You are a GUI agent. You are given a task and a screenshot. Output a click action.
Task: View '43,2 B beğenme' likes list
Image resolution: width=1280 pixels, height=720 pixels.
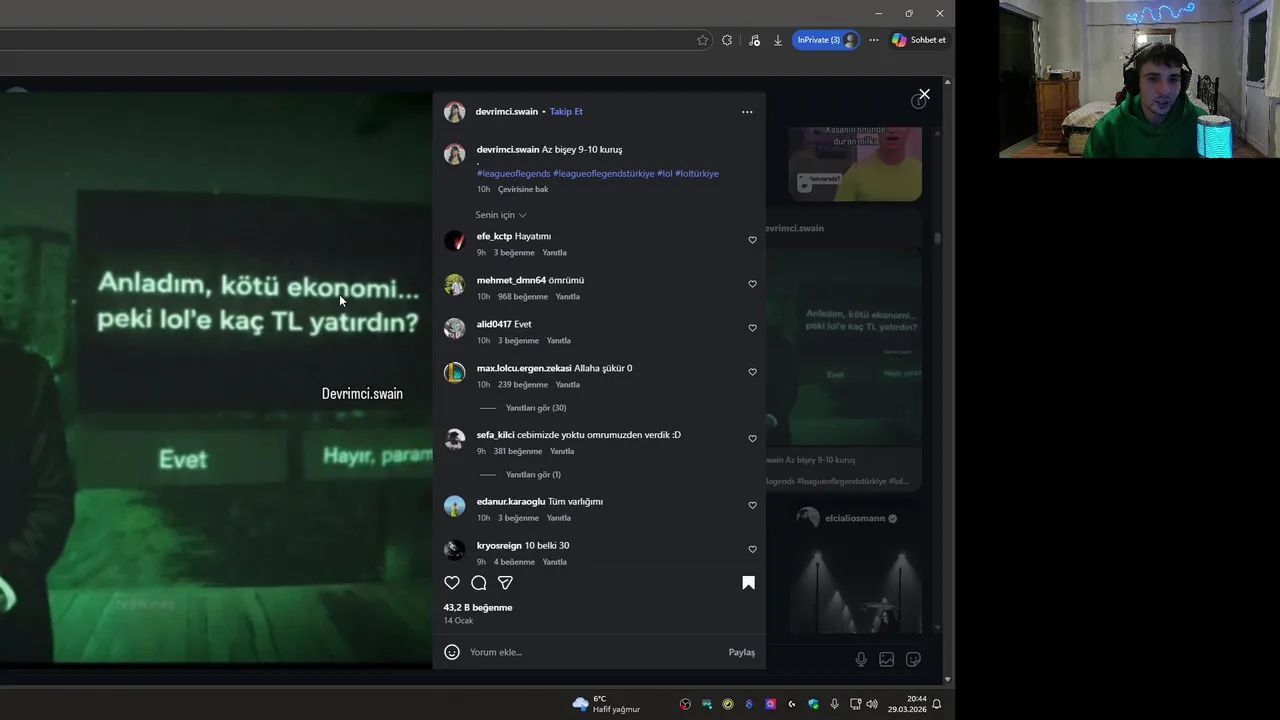(x=478, y=608)
